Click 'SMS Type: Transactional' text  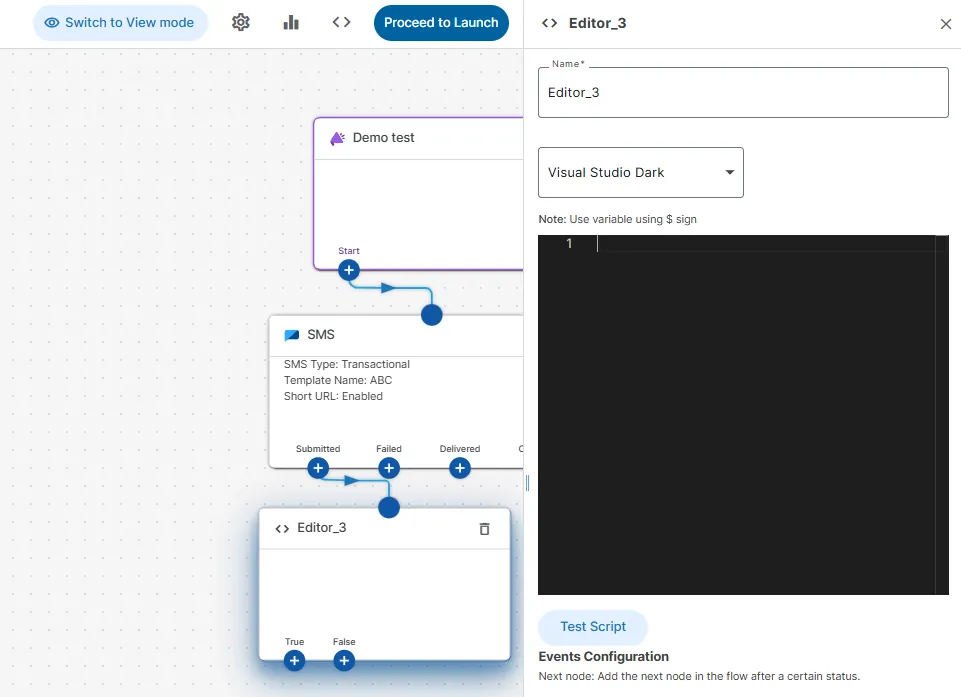pos(346,364)
